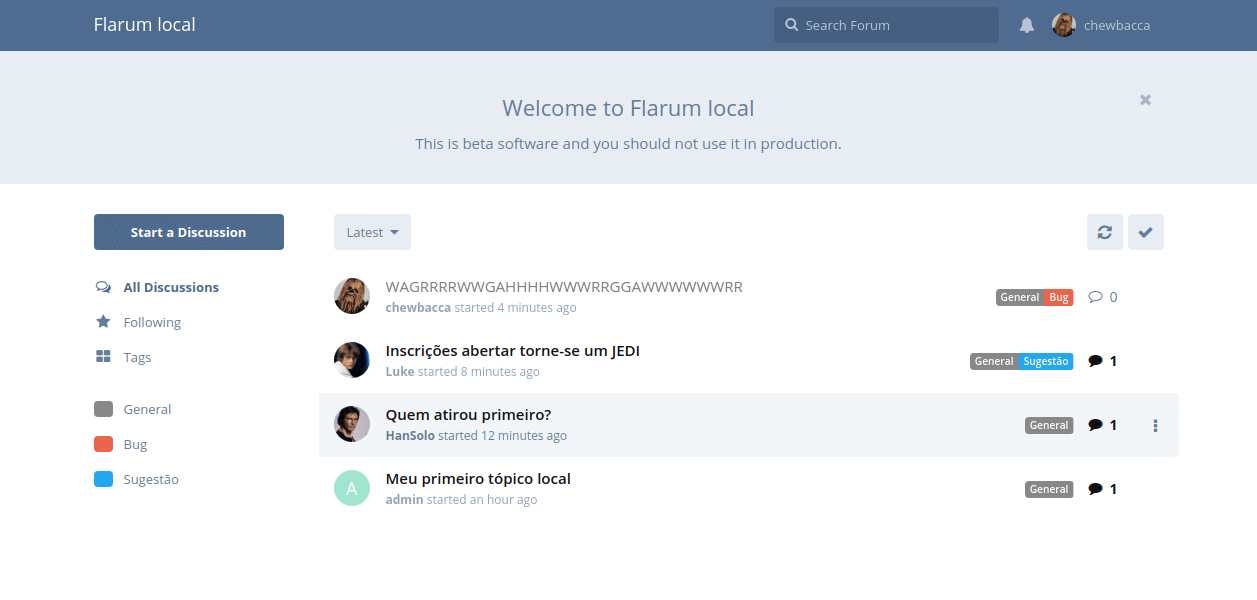
Task: Click Sugestão tag label on Inscrições discussion
Action: coord(1045,361)
